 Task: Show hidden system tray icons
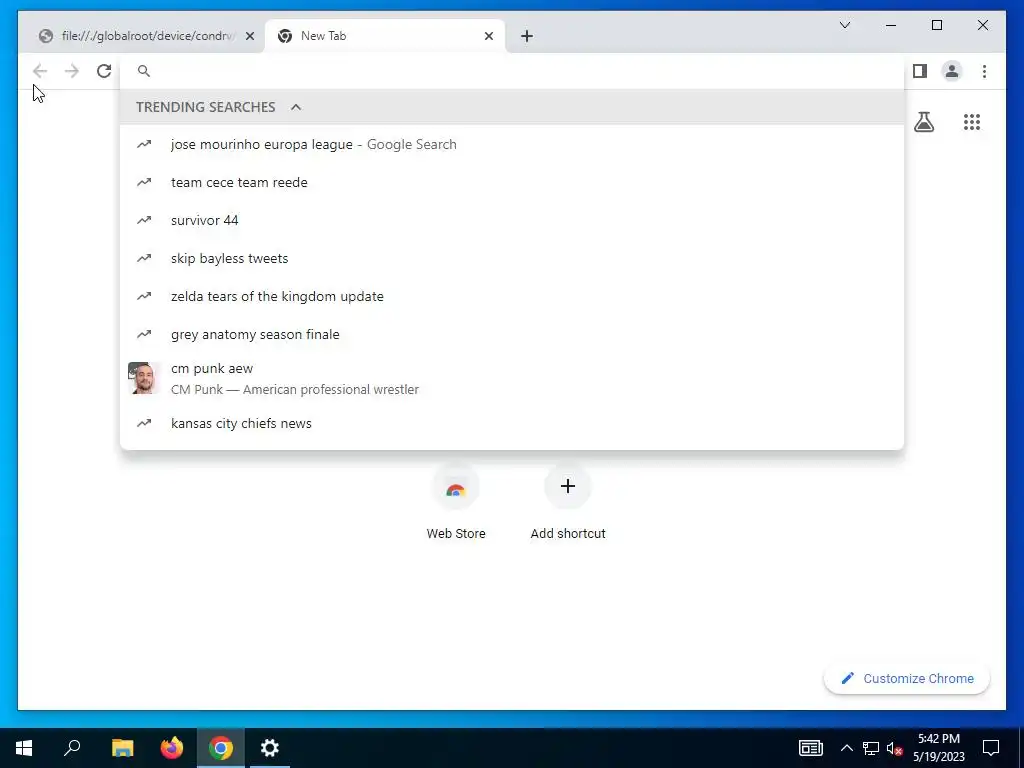point(846,748)
